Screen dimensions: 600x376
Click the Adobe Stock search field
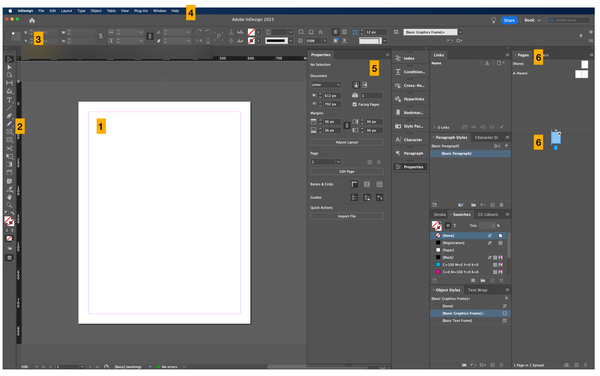coord(569,20)
